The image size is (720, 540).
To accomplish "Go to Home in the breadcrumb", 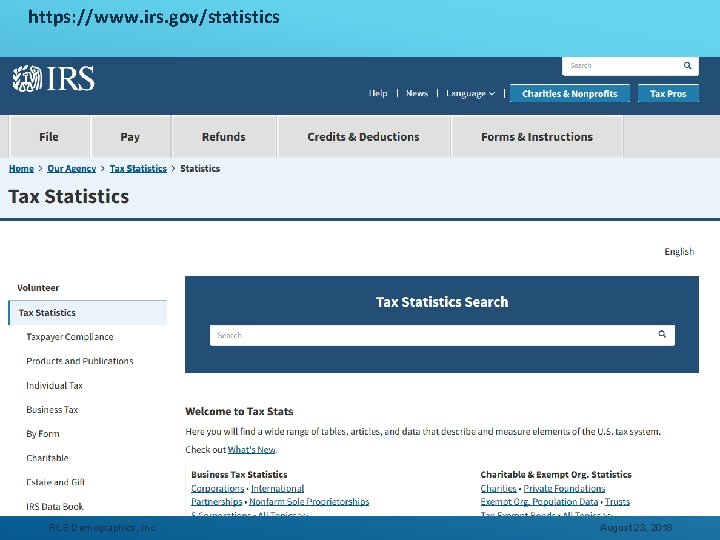I will click(21, 169).
